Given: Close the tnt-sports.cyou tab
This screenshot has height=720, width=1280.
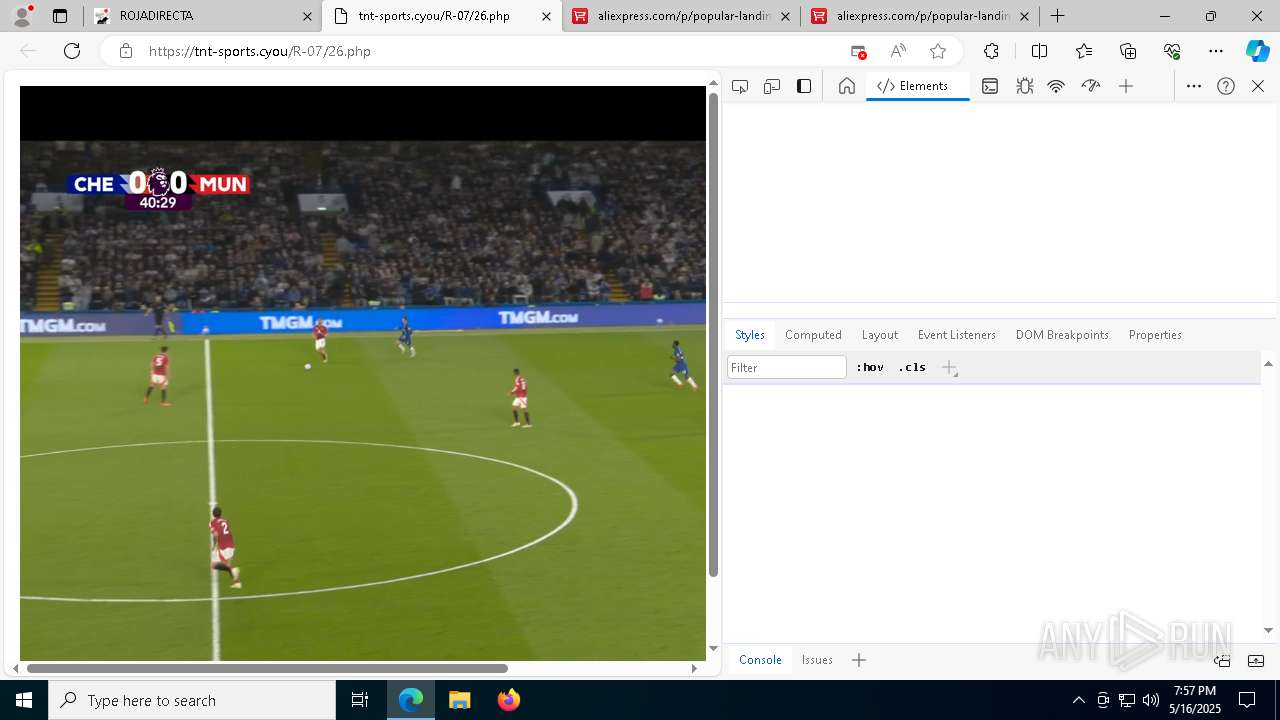Looking at the screenshot, I should point(546,16).
